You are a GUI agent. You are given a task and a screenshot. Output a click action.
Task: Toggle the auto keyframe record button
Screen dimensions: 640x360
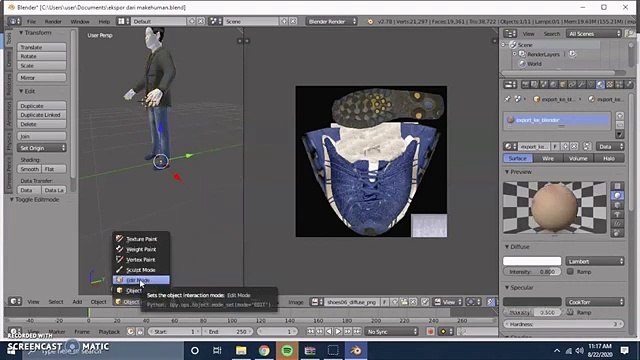430,332
